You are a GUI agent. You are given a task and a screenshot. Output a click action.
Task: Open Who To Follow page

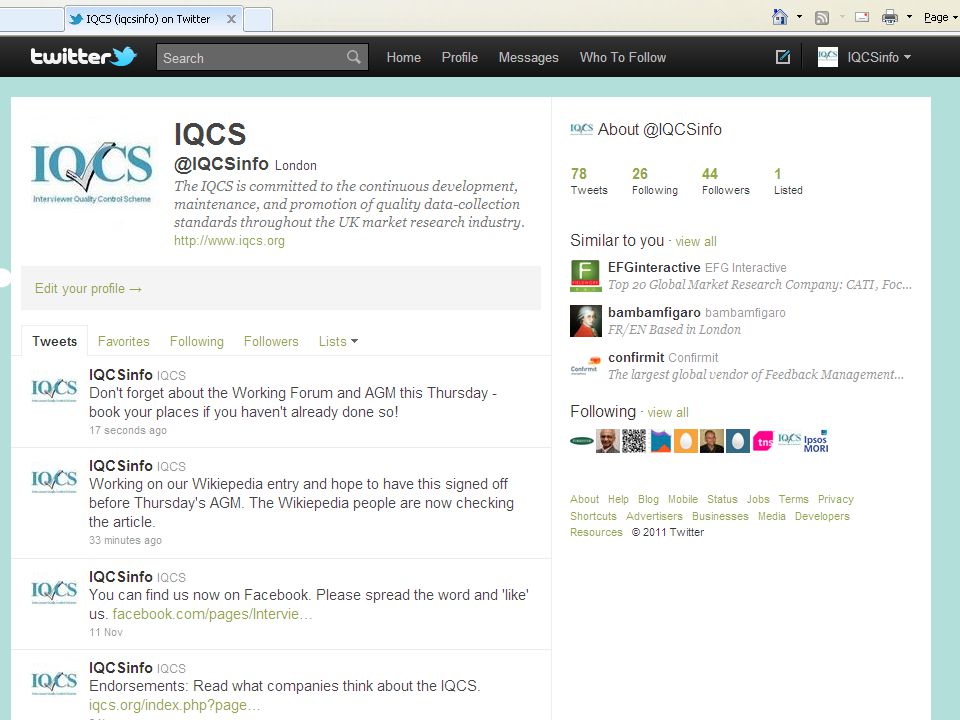623,57
